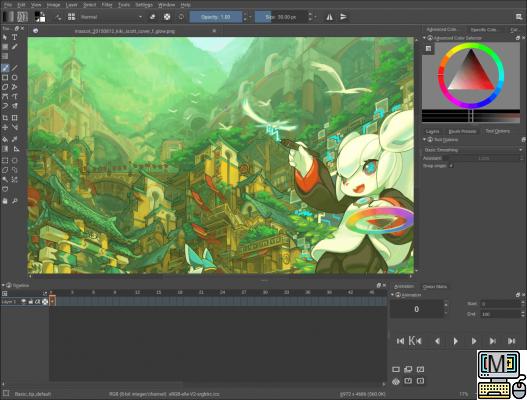Adjust the brush Size slider
This screenshot has width=527, height=400.
[x=281, y=17]
